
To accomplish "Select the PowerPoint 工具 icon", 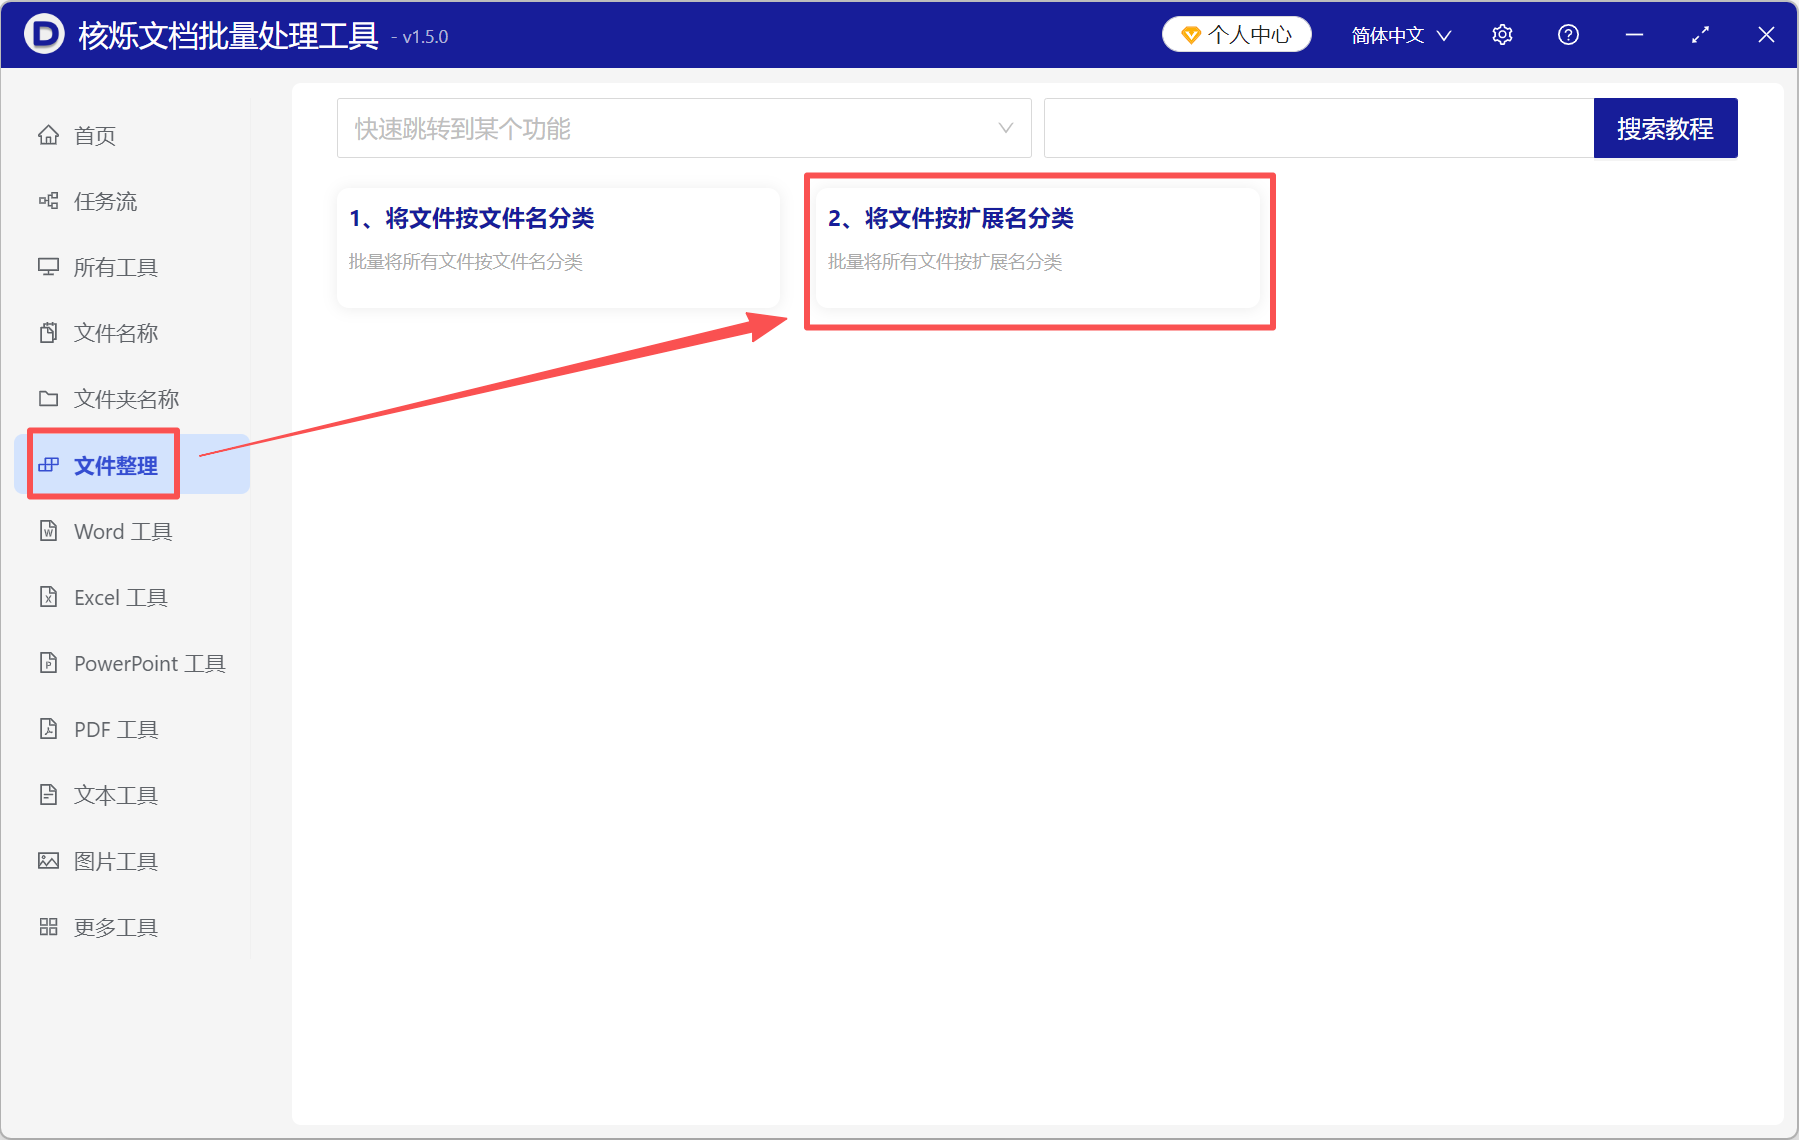I will tap(148, 663).
